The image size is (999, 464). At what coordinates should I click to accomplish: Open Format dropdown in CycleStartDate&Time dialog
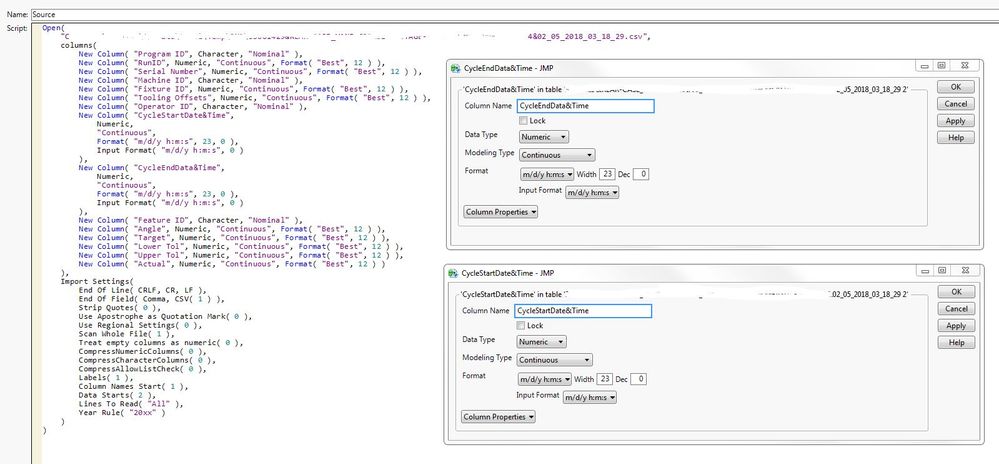(545, 379)
